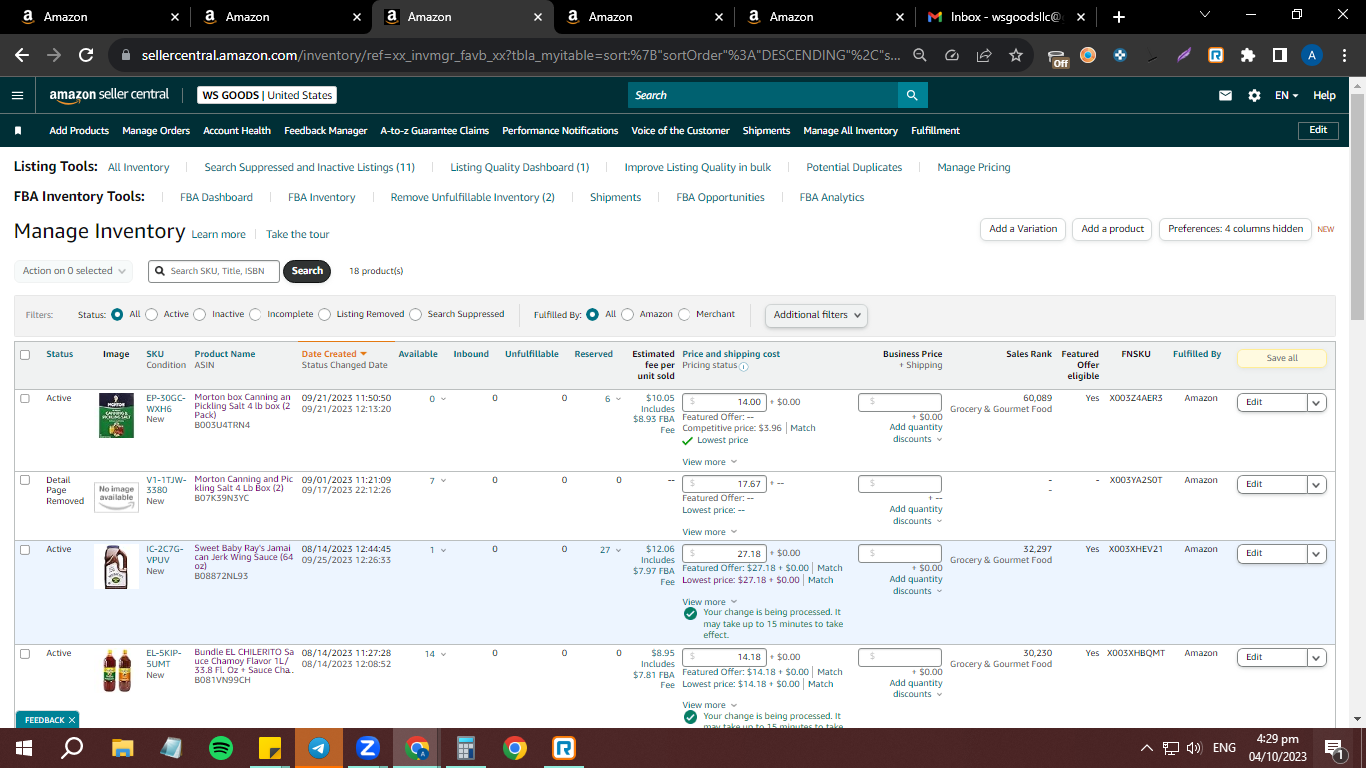
Task: Open Edit dropdown arrow for Morton box row
Action: point(1317,402)
